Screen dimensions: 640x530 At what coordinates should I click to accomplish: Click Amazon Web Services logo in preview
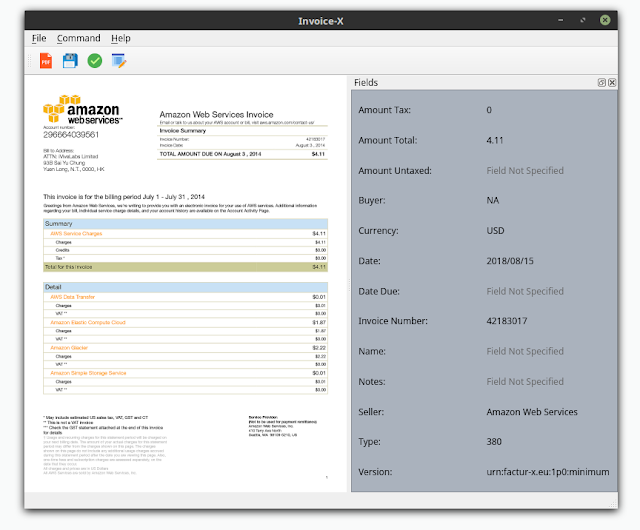click(x=82, y=109)
